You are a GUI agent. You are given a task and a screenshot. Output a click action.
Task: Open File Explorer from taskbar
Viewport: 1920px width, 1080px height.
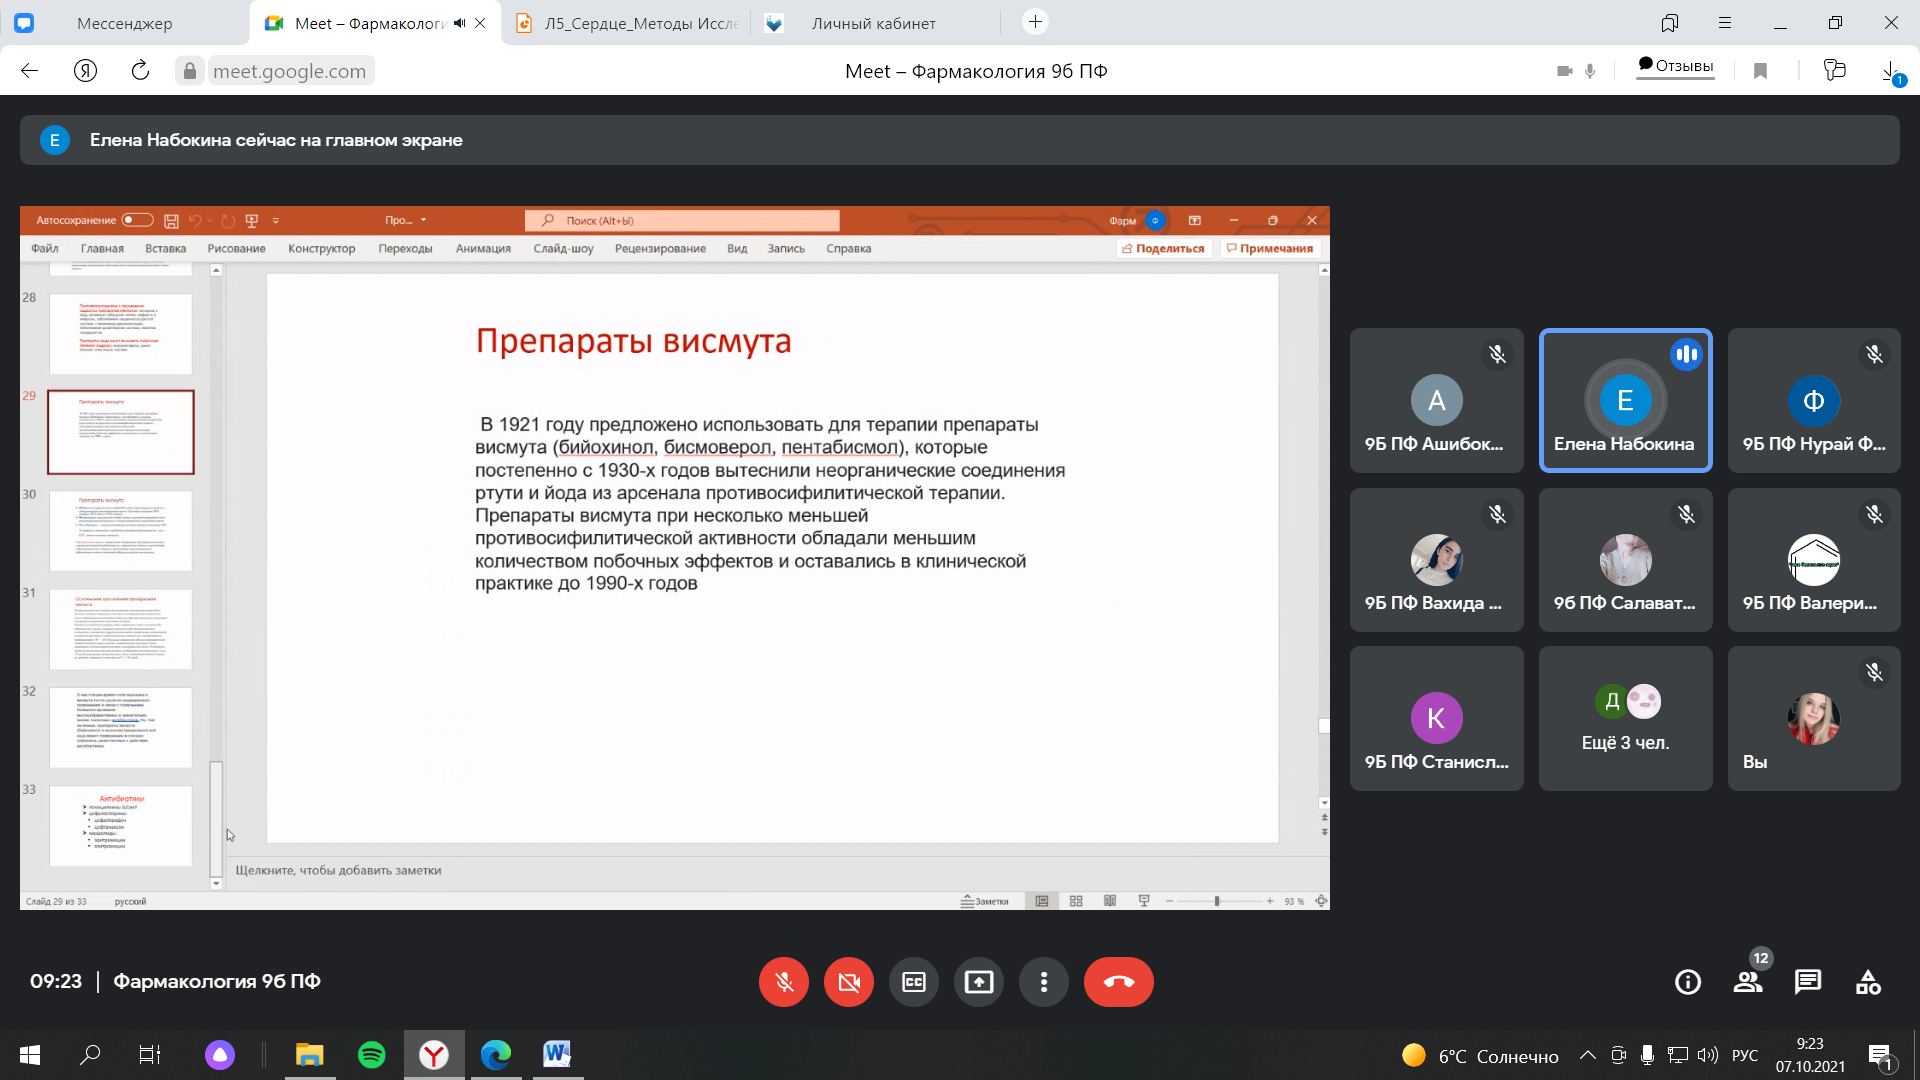(310, 1054)
